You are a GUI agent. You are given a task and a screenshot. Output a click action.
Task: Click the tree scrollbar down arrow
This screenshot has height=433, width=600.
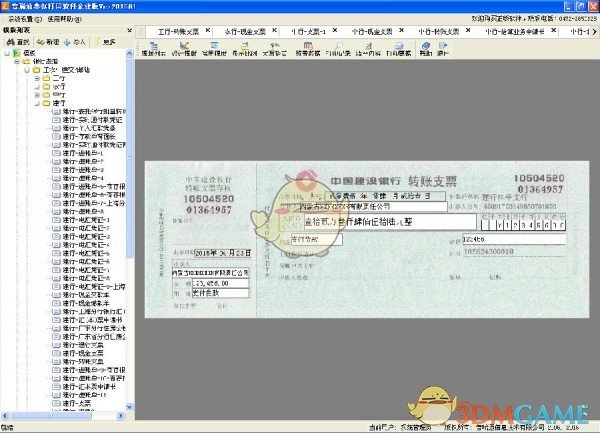129,407
